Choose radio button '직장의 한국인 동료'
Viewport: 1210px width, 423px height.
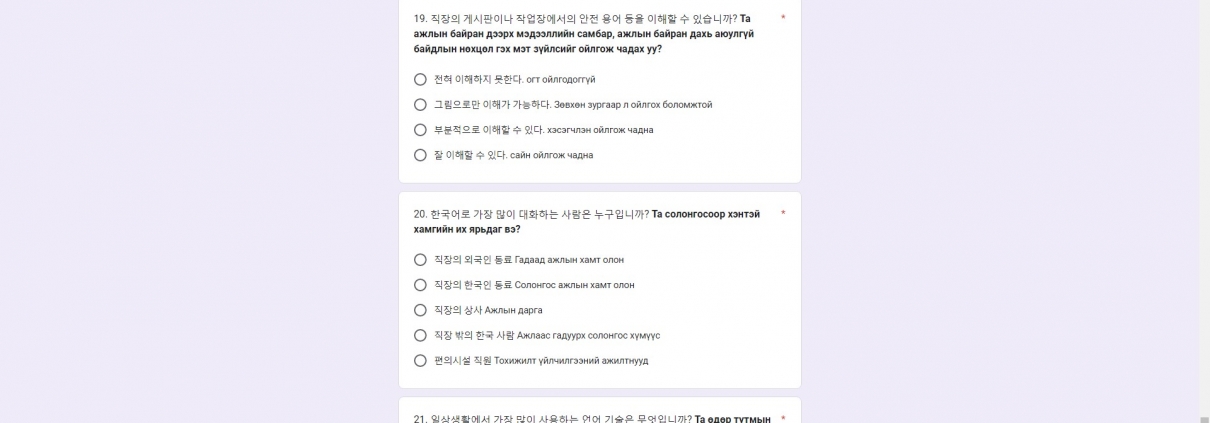[420, 285]
